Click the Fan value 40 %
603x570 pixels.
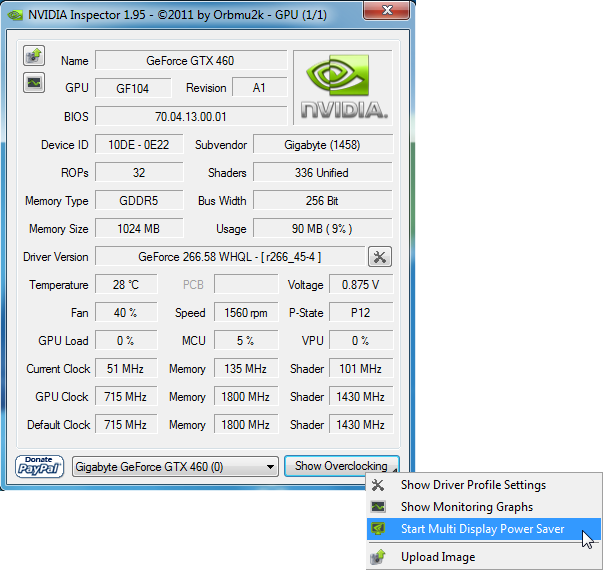click(126, 313)
